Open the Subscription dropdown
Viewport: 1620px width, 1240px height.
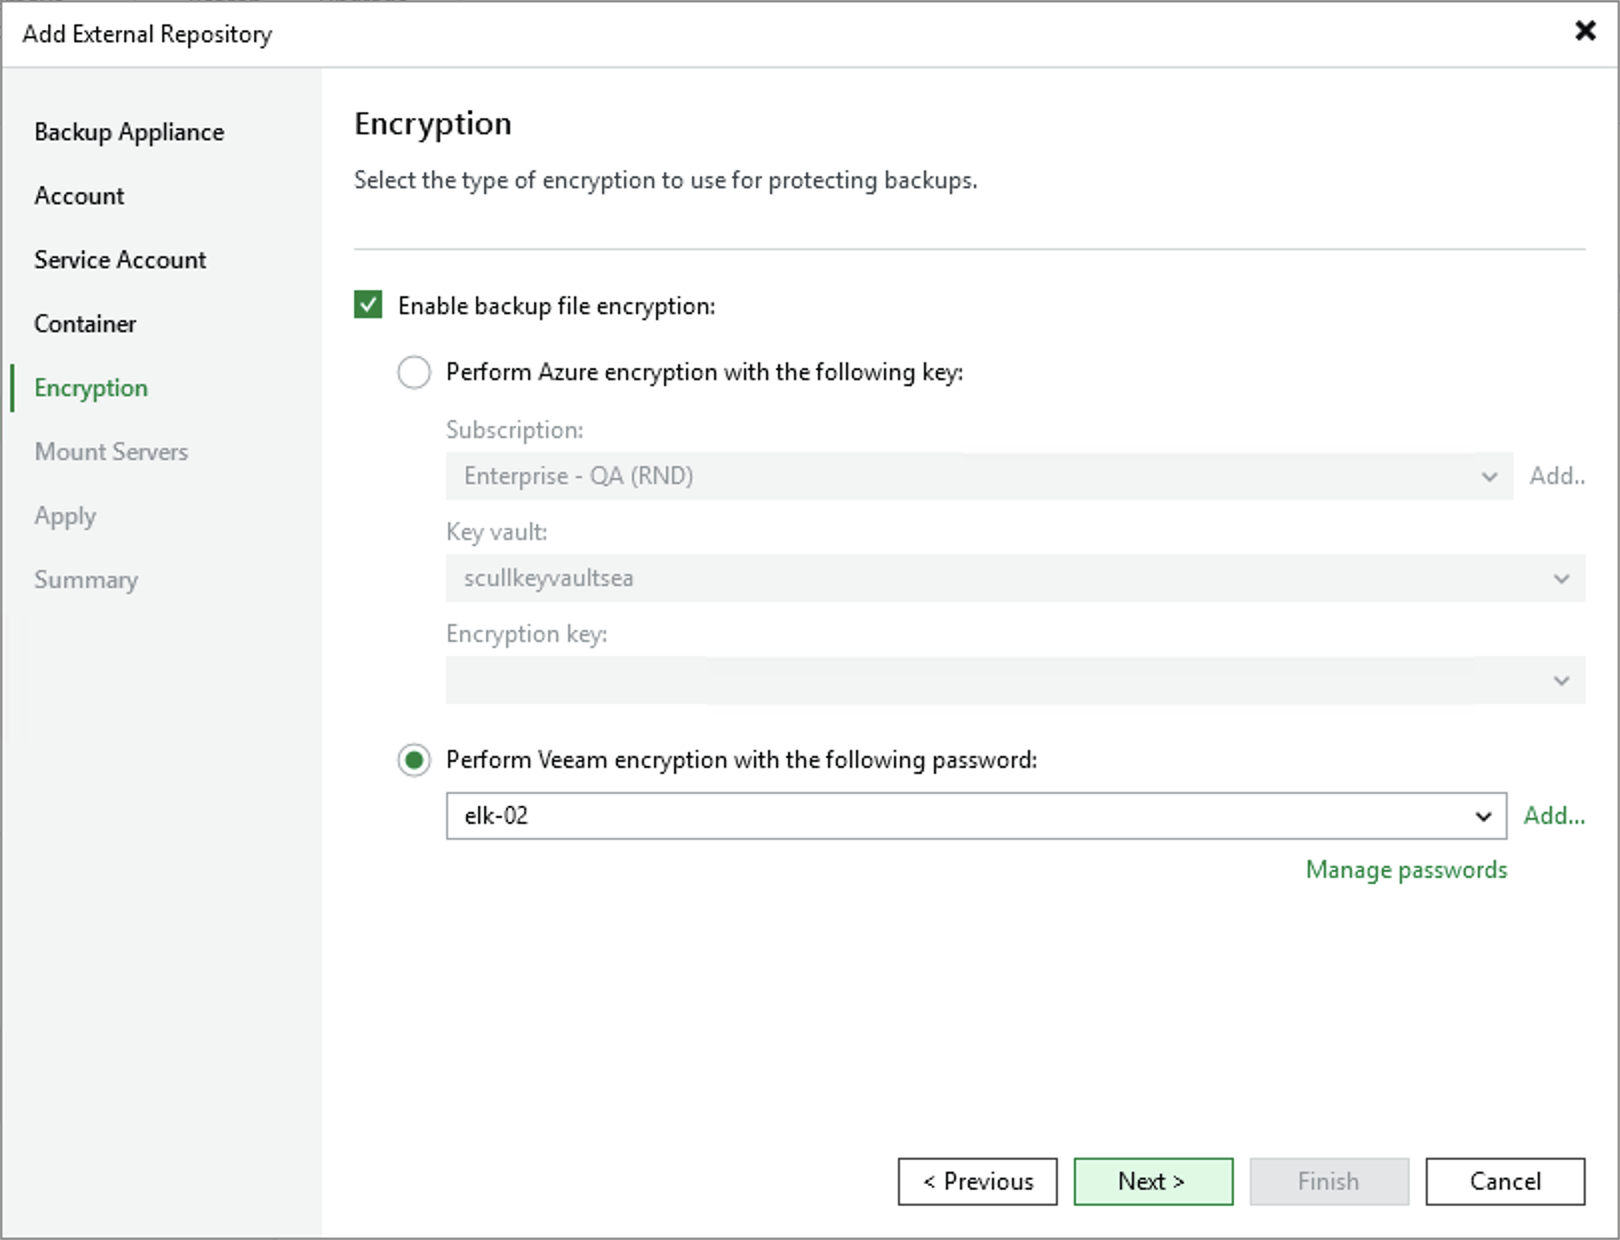tap(979, 476)
